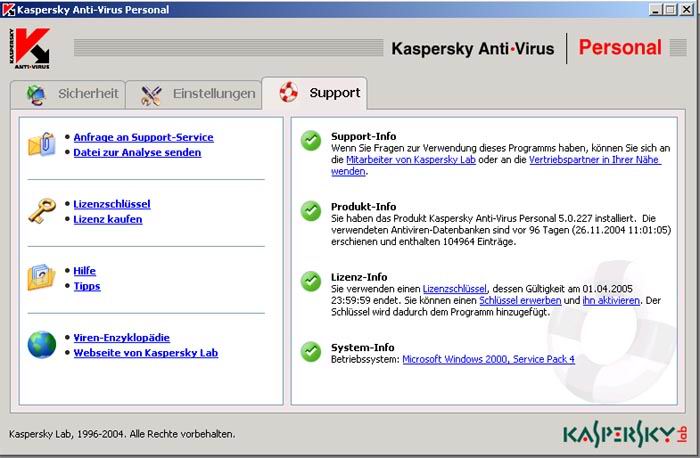Screen dimensions: 700x458
Task: Click the red Personal header text
Action: coord(620,48)
